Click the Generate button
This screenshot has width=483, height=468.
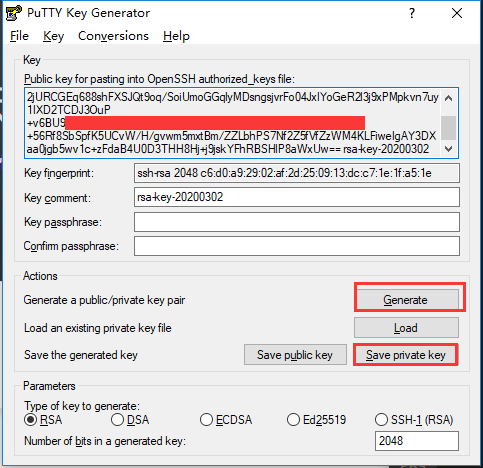click(406, 300)
